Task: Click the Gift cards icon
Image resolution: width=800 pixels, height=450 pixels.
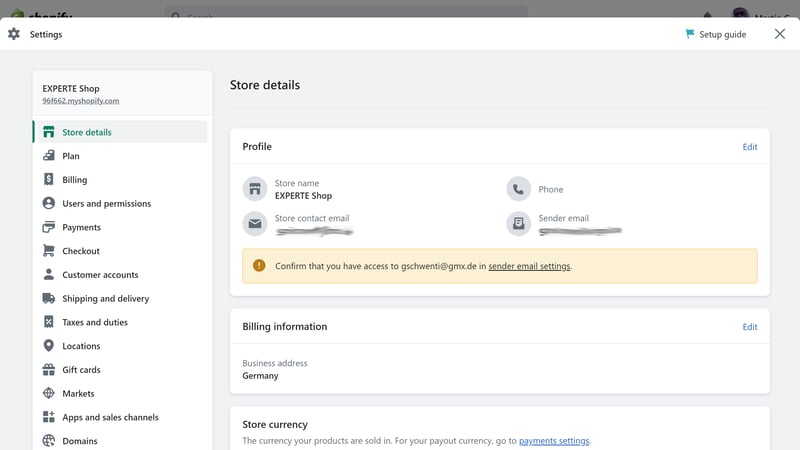Action: click(48, 369)
